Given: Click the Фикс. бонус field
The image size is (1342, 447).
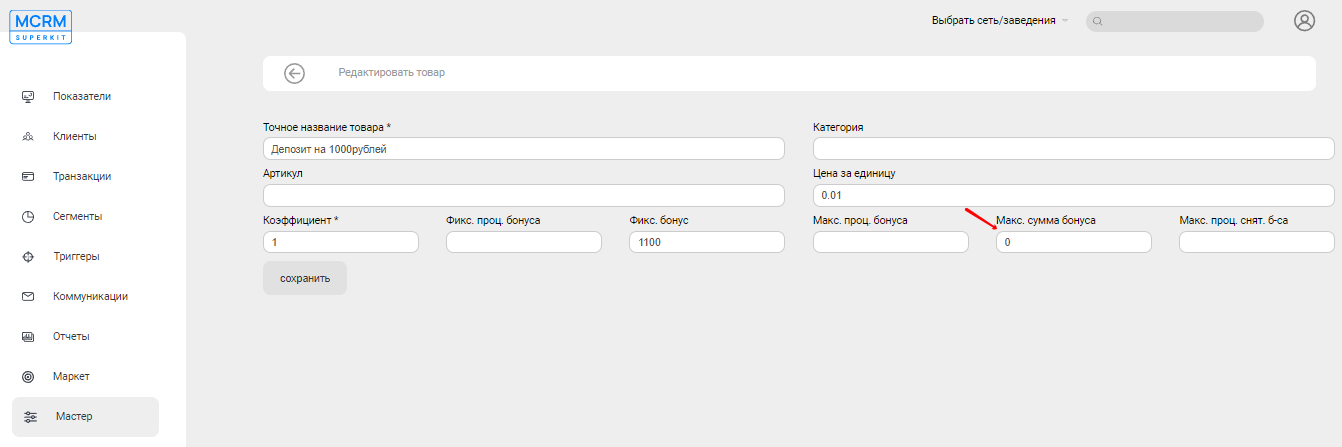Looking at the screenshot, I should click(707, 242).
